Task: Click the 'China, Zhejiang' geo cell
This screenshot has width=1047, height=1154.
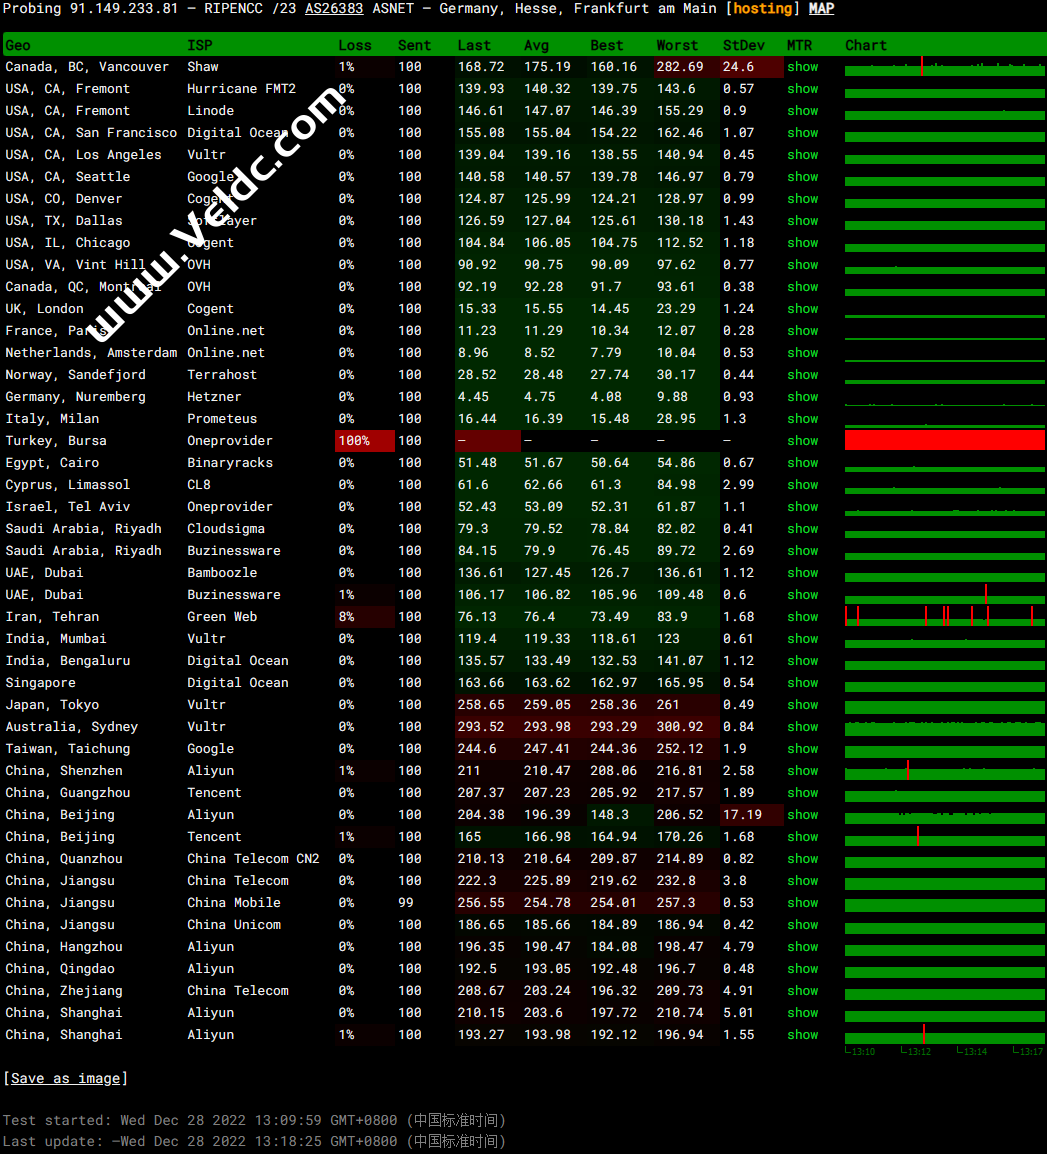Action: tap(64, 991)
